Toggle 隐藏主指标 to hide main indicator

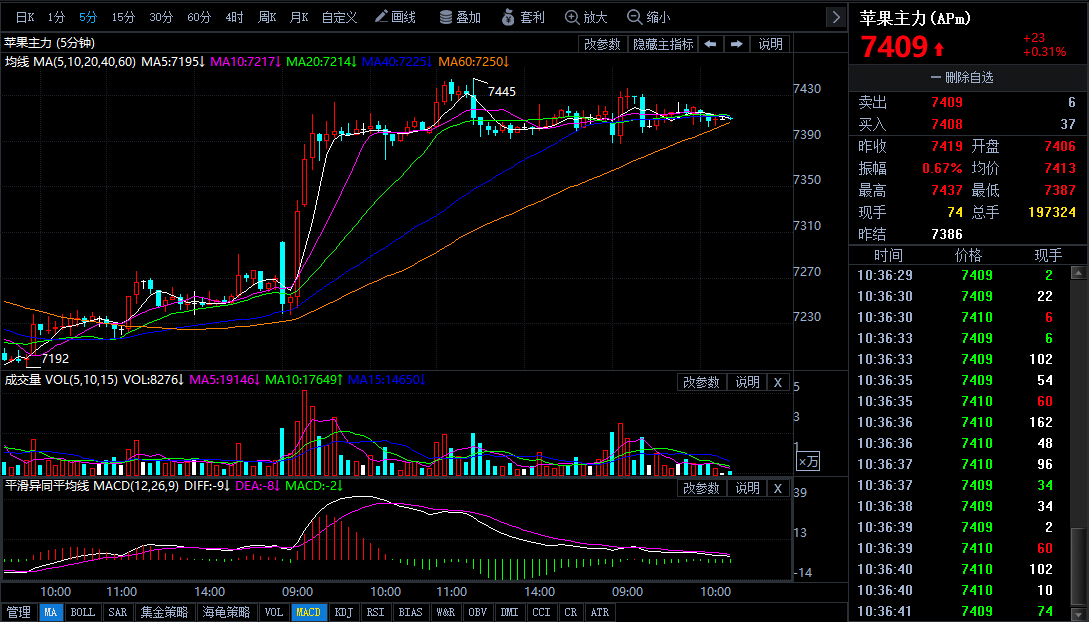coord(663,44)
